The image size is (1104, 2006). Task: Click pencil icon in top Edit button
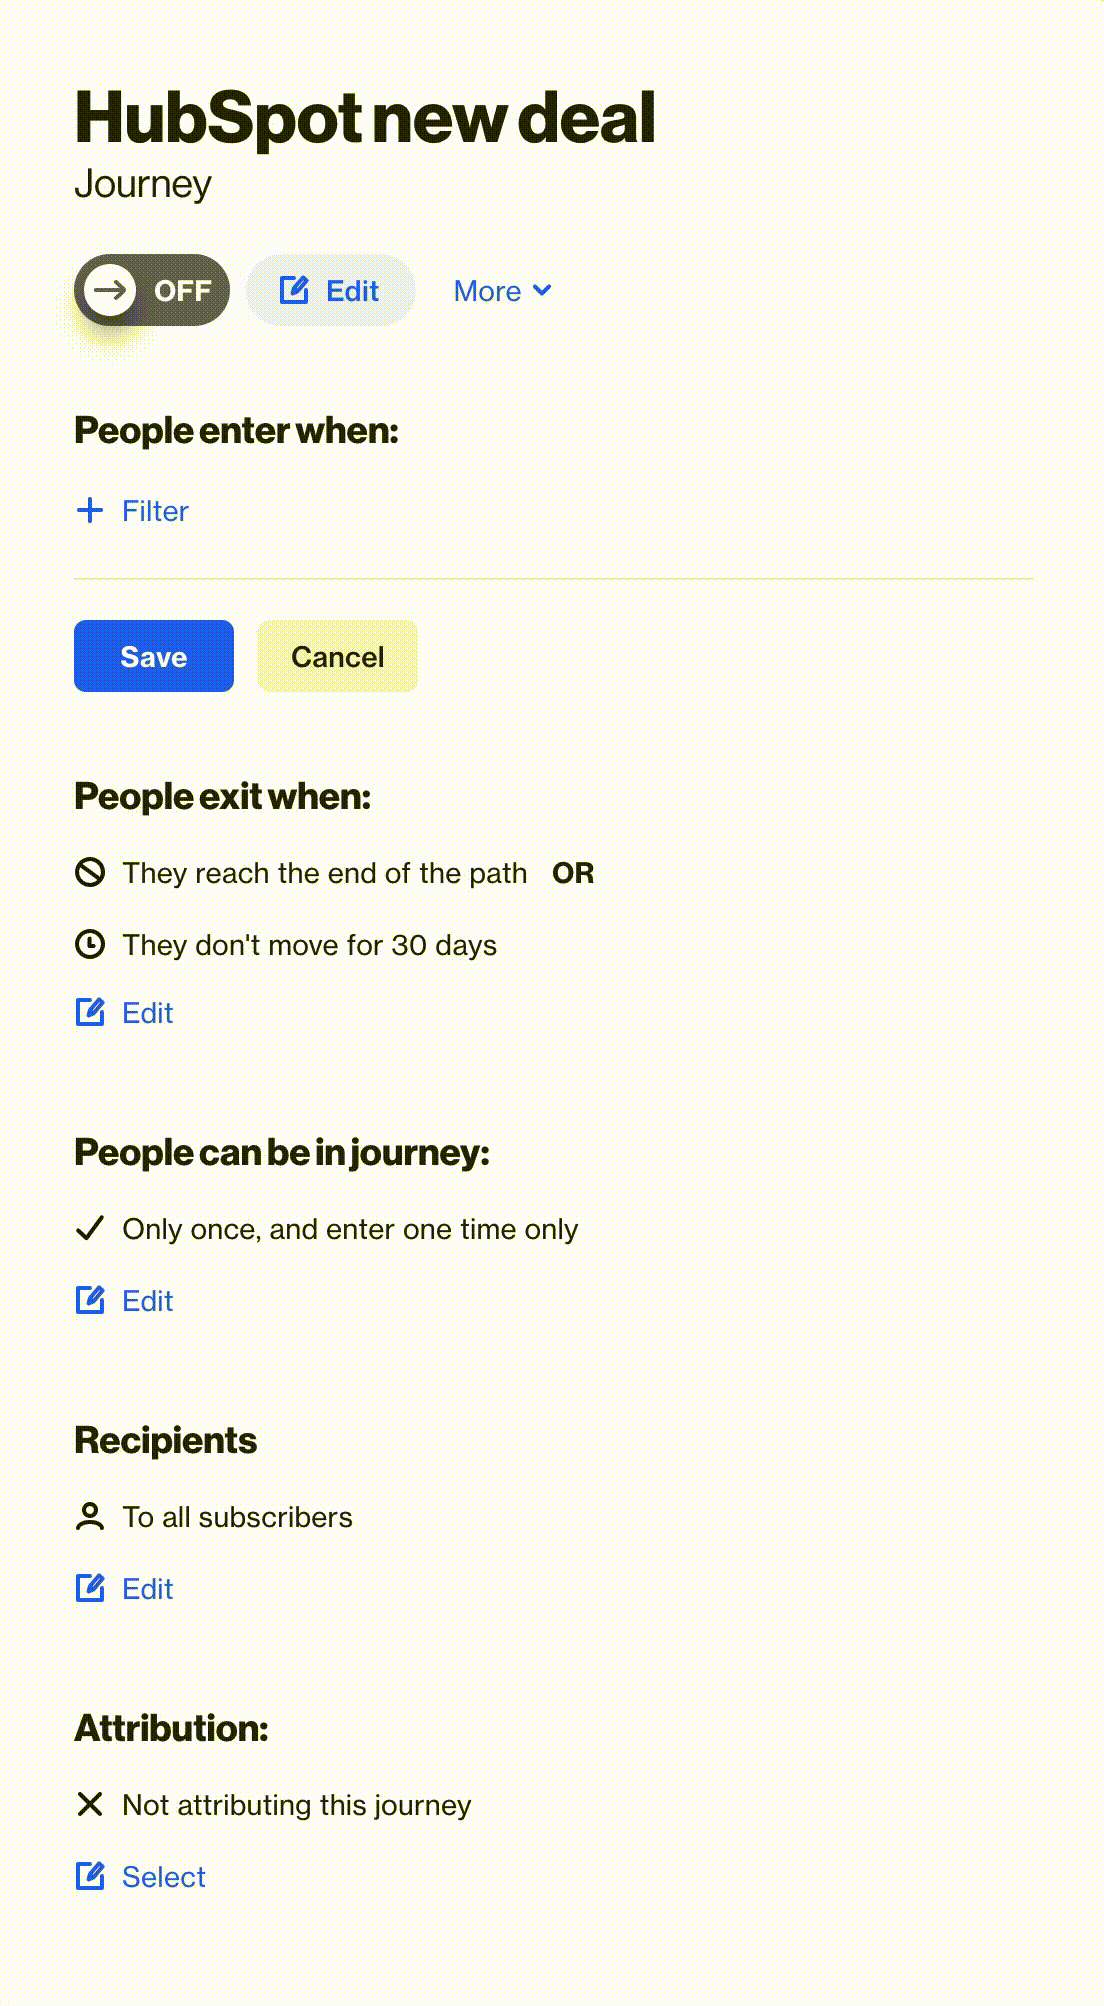click(294, 290)
